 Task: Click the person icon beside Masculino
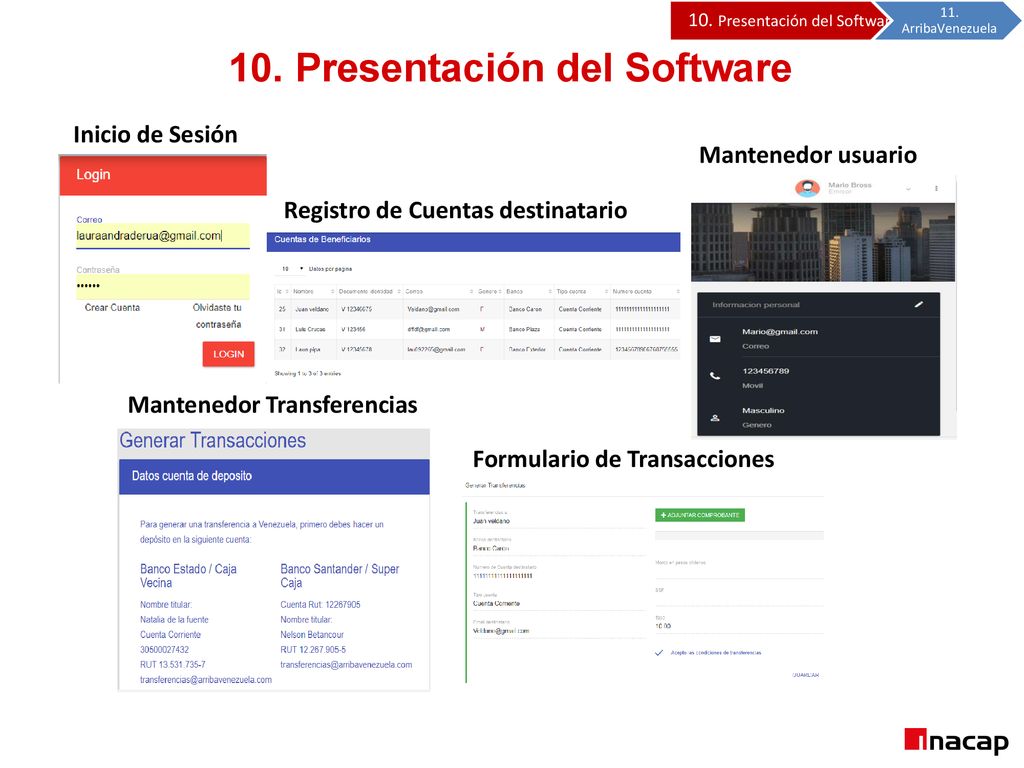[x=715, y=417]
